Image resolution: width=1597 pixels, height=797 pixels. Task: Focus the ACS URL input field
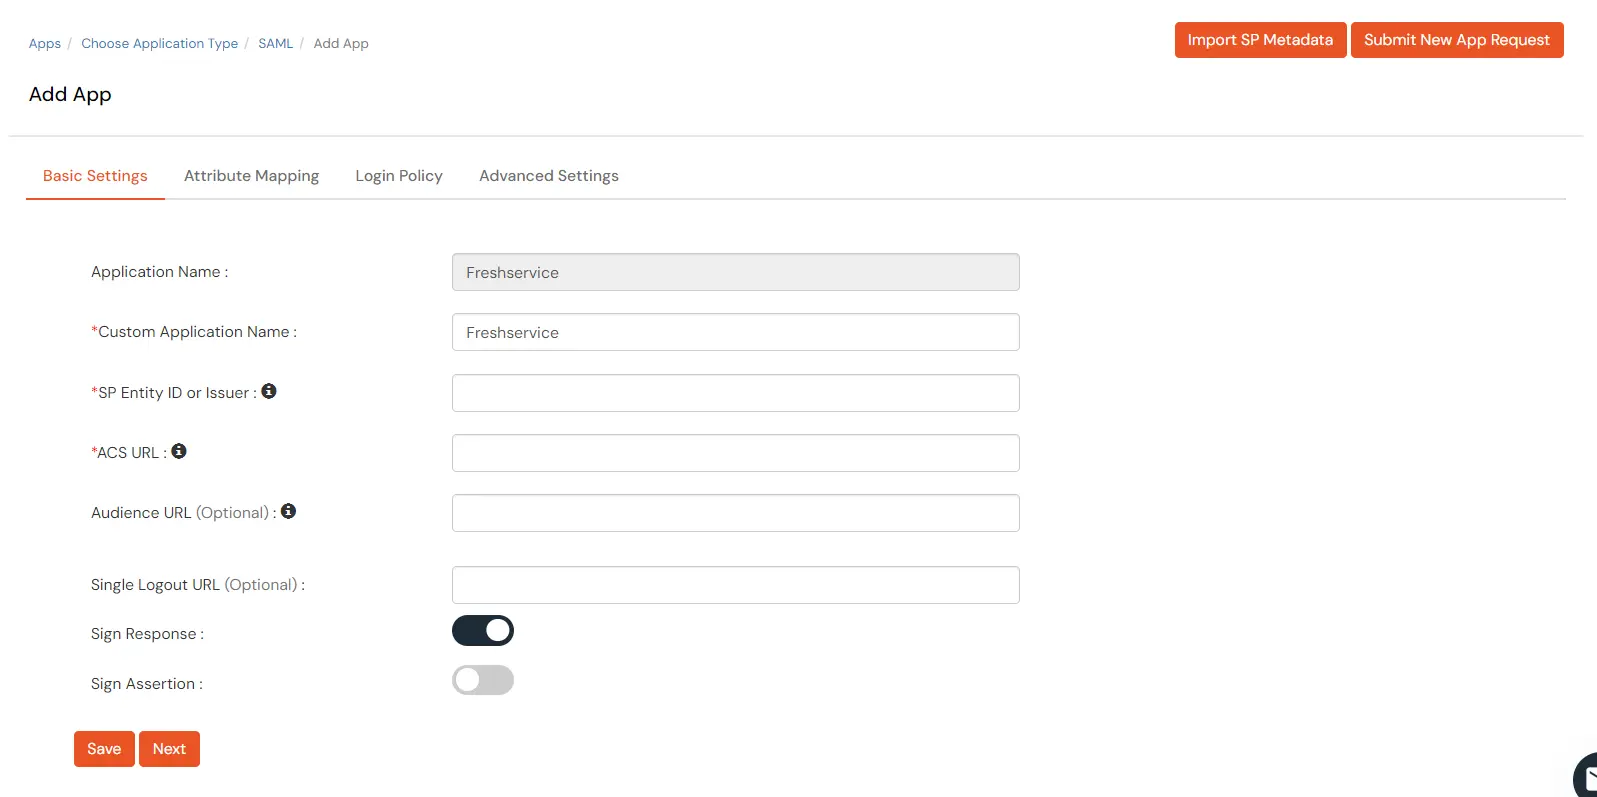[736, 453]
